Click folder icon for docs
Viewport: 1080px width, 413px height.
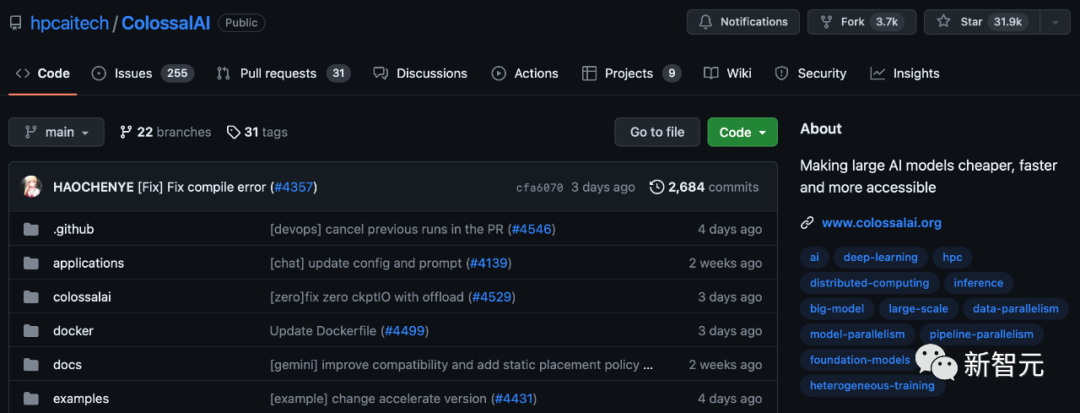coord(30,364)
